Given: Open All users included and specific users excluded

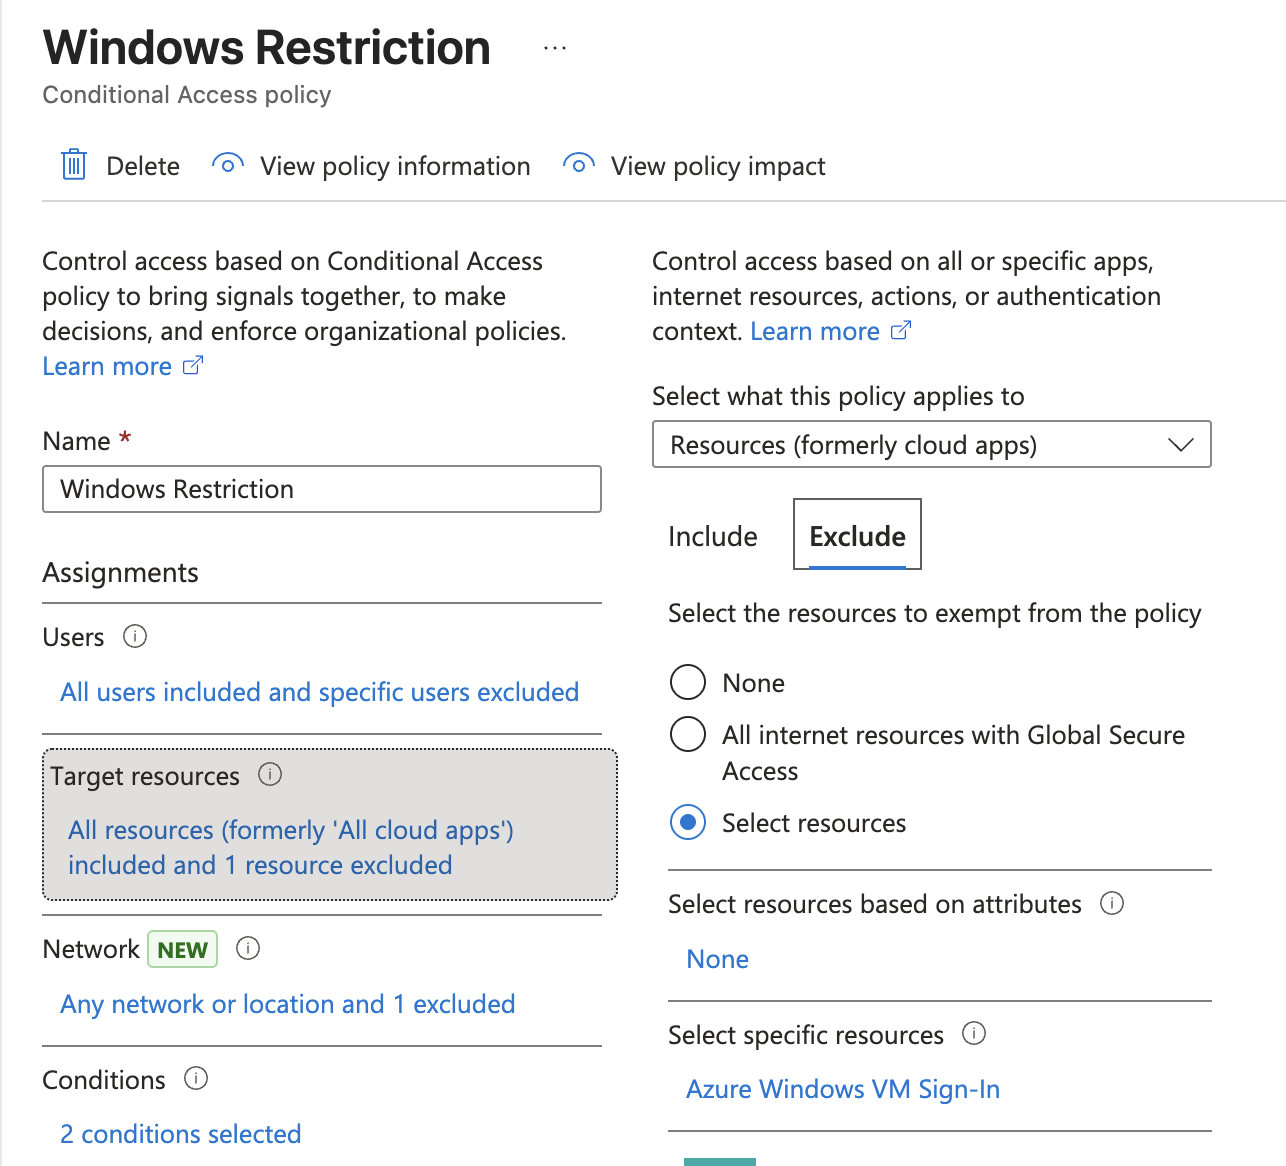Looking at the screenshot, I should pyautogui.click(x=320, y=692).
